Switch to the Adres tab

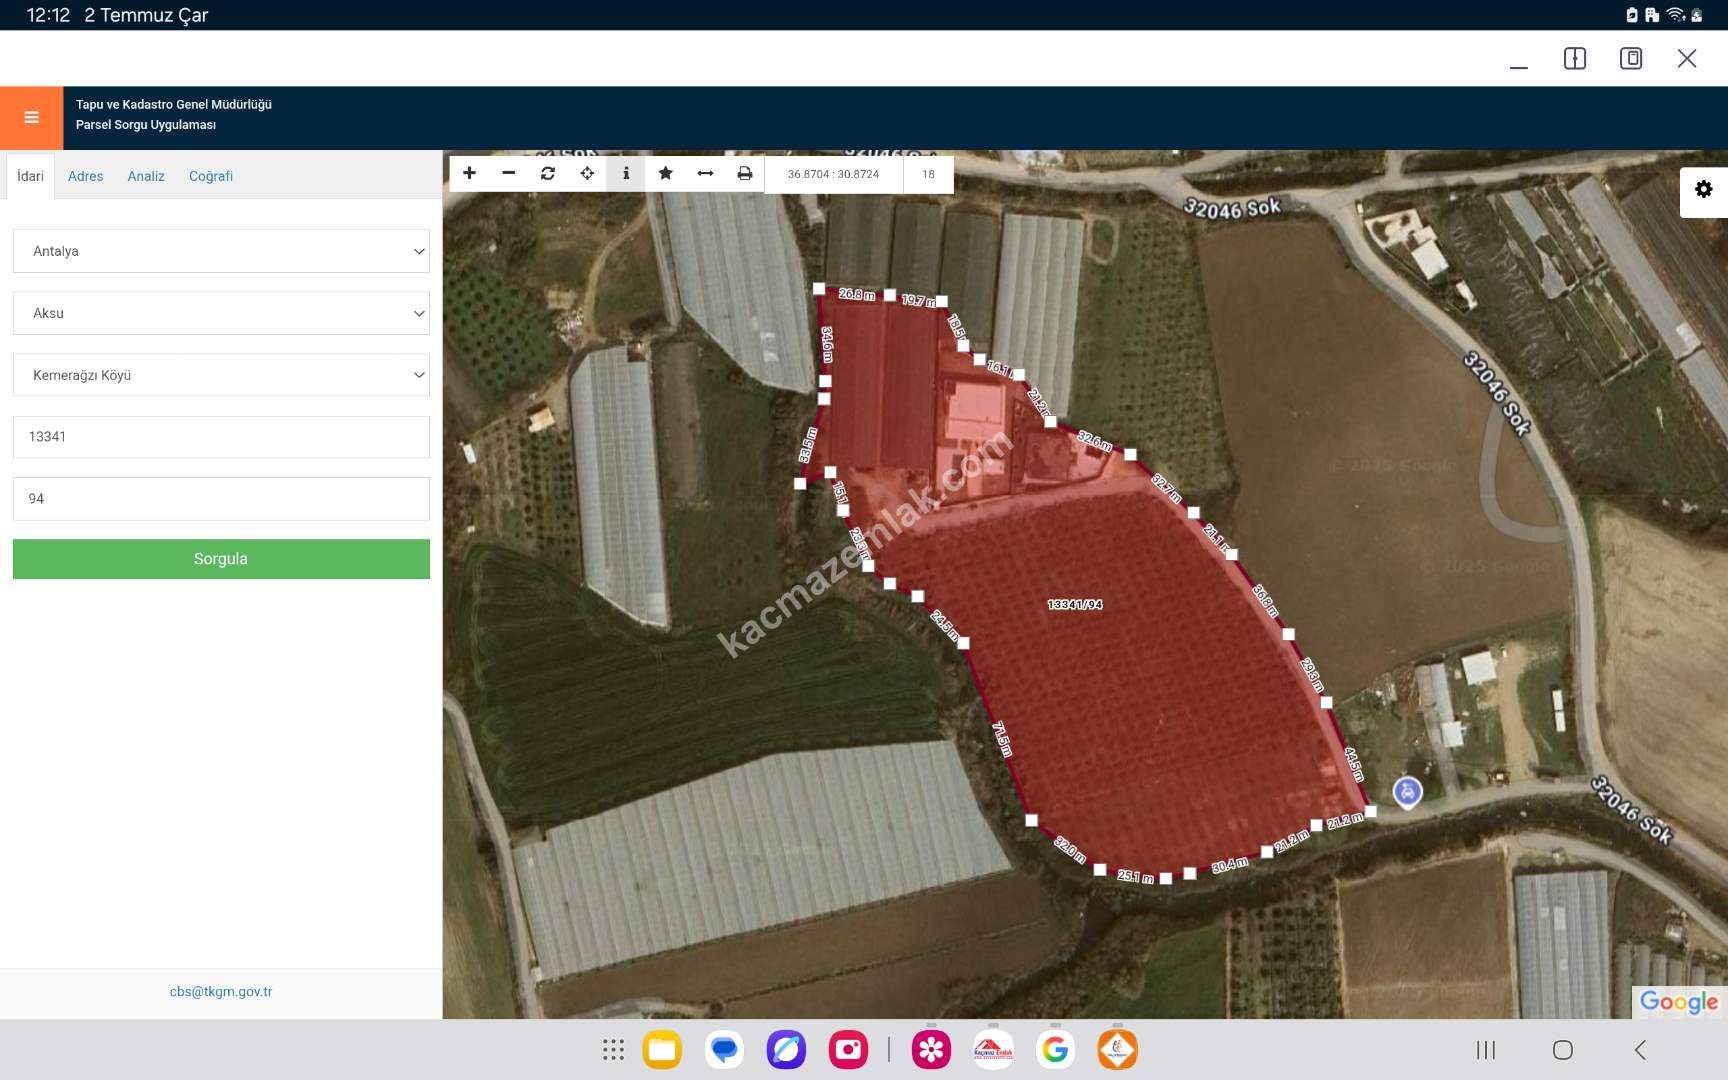[x=85, y=176]
